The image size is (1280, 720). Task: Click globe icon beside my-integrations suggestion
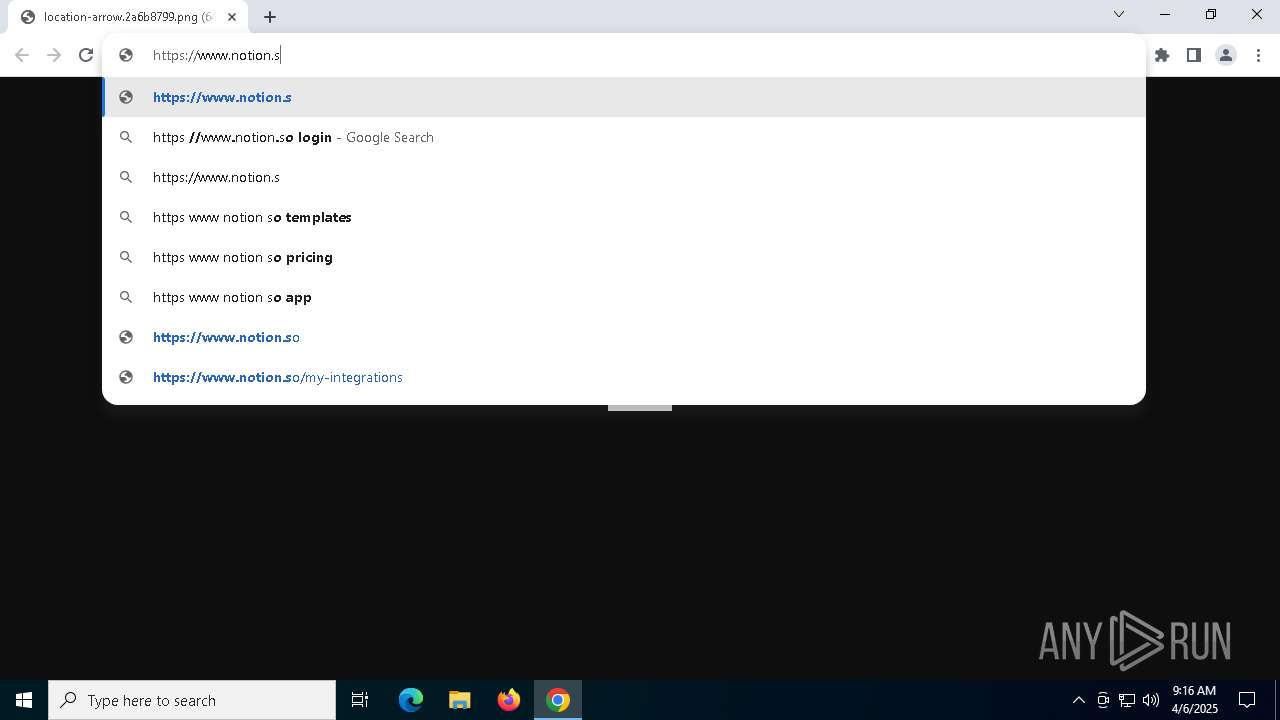[x=126, y=377]
